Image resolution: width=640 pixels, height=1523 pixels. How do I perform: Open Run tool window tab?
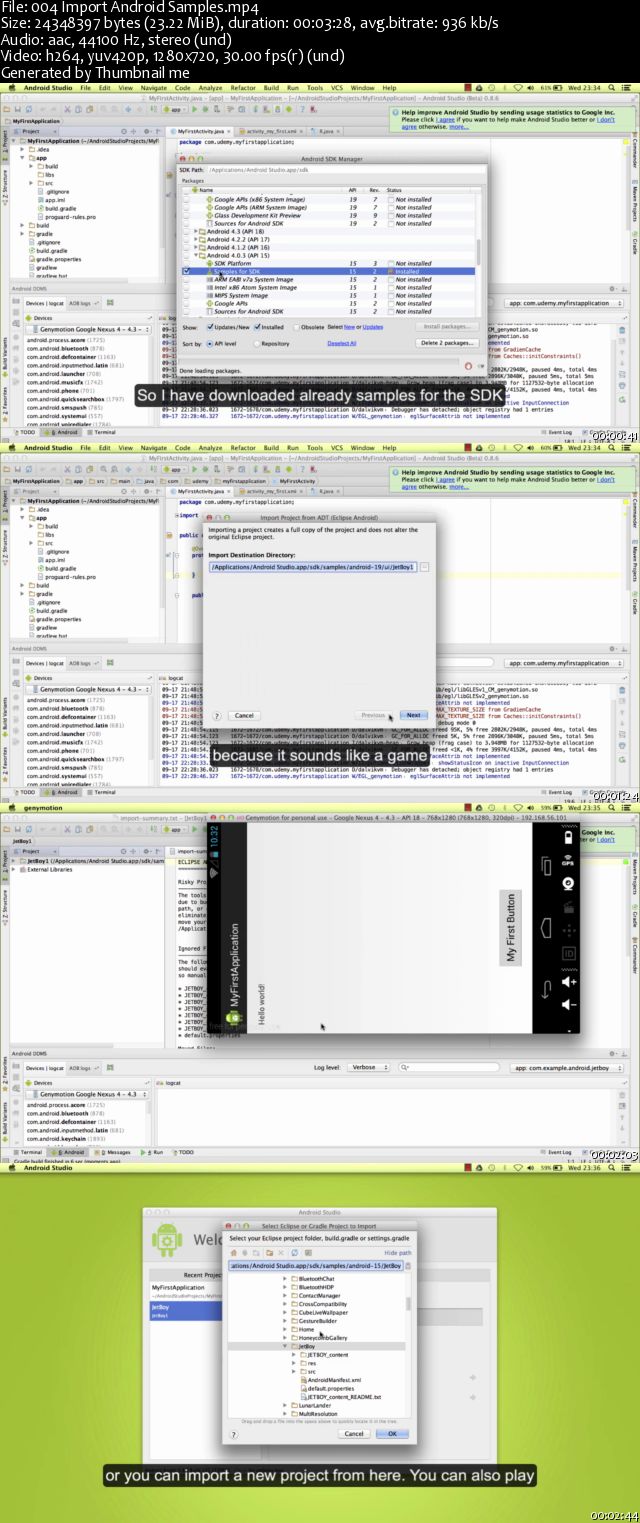click(x=155, y=1152)
